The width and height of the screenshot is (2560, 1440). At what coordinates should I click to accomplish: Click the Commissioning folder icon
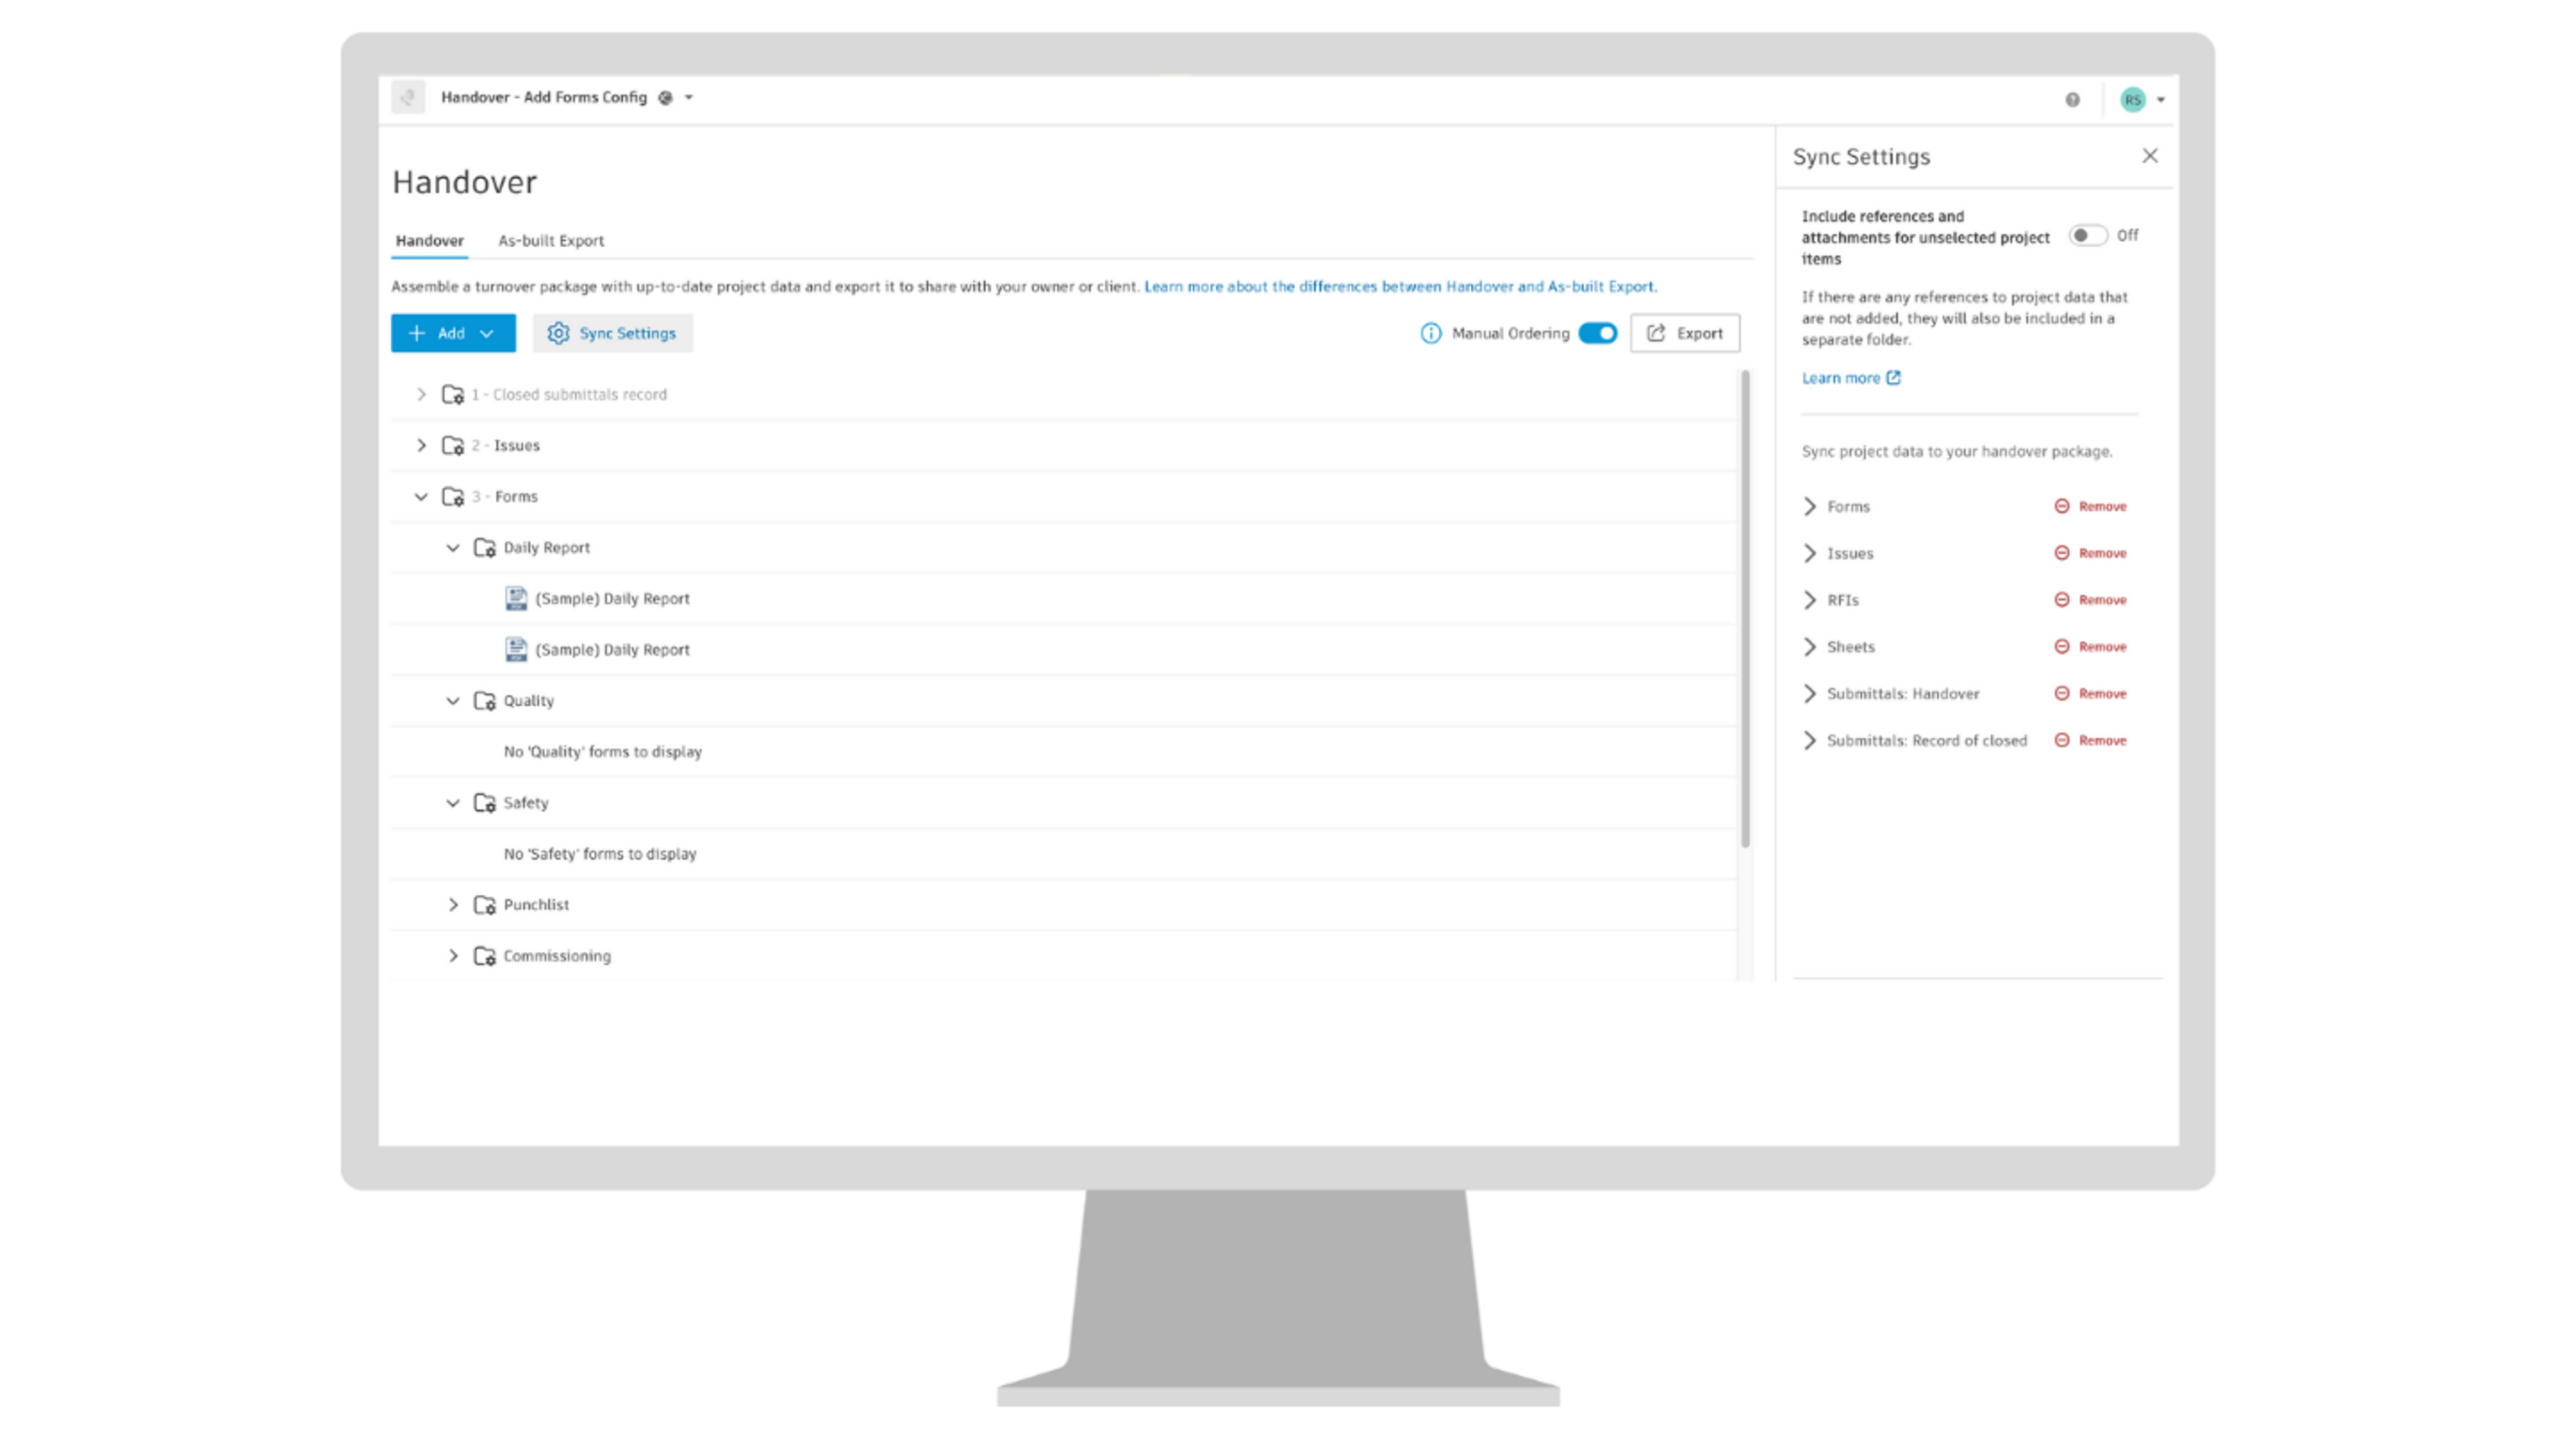click(x=485, y=955)
